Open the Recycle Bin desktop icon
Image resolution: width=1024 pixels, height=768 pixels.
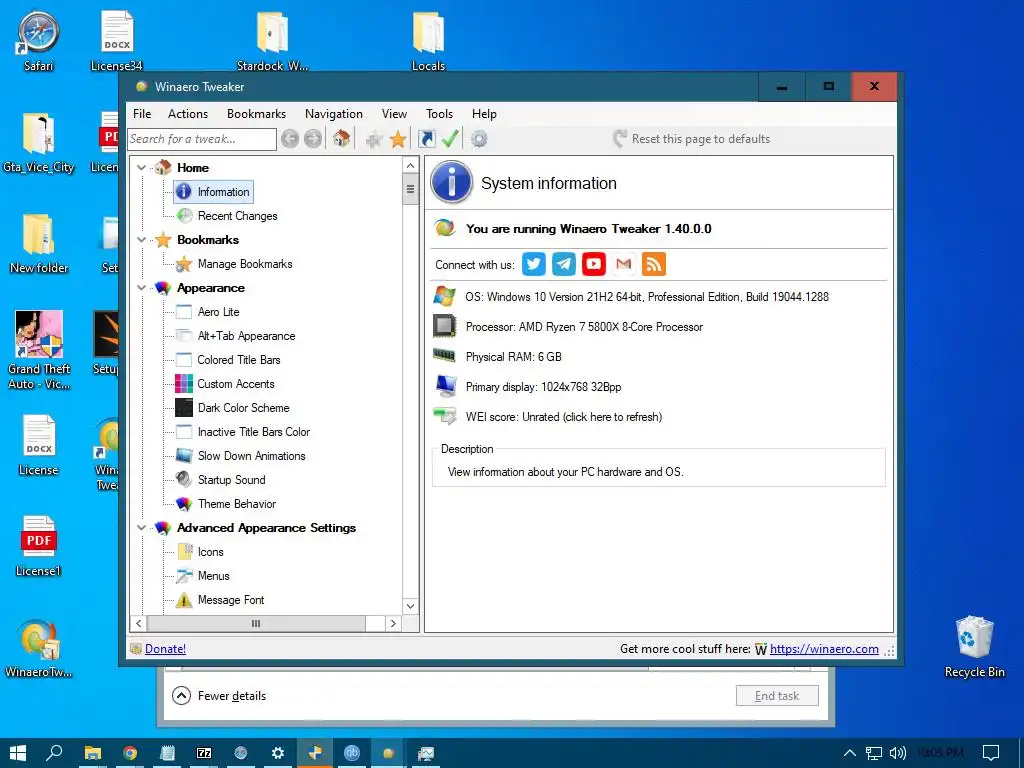(974, 647)
